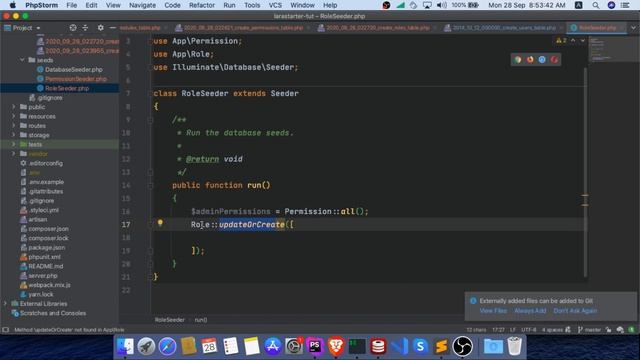Open the VCS menu
The height and width of the screenshot is (360, 640).
(275, 5)
